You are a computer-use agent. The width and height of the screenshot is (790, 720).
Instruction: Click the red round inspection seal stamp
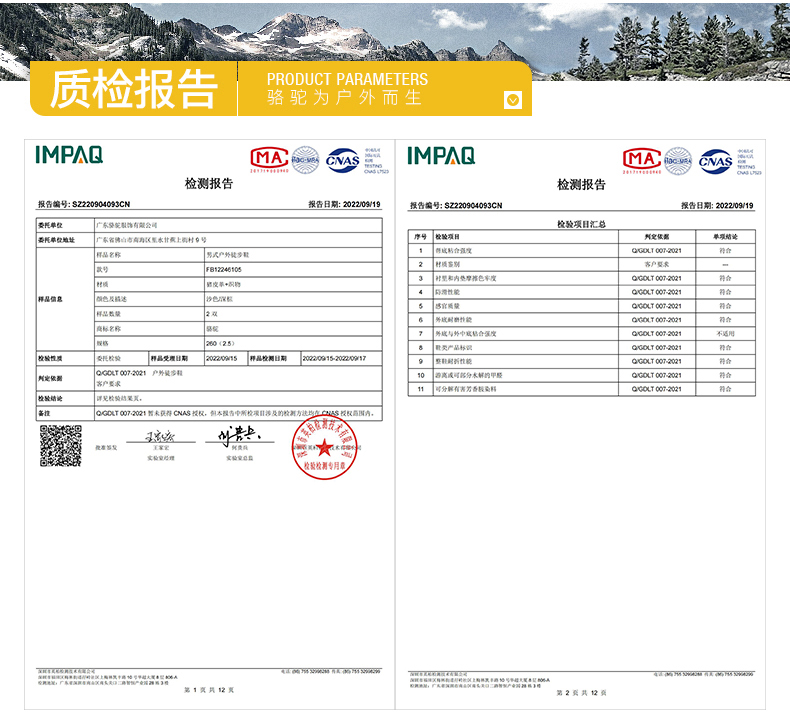[324, 447]
